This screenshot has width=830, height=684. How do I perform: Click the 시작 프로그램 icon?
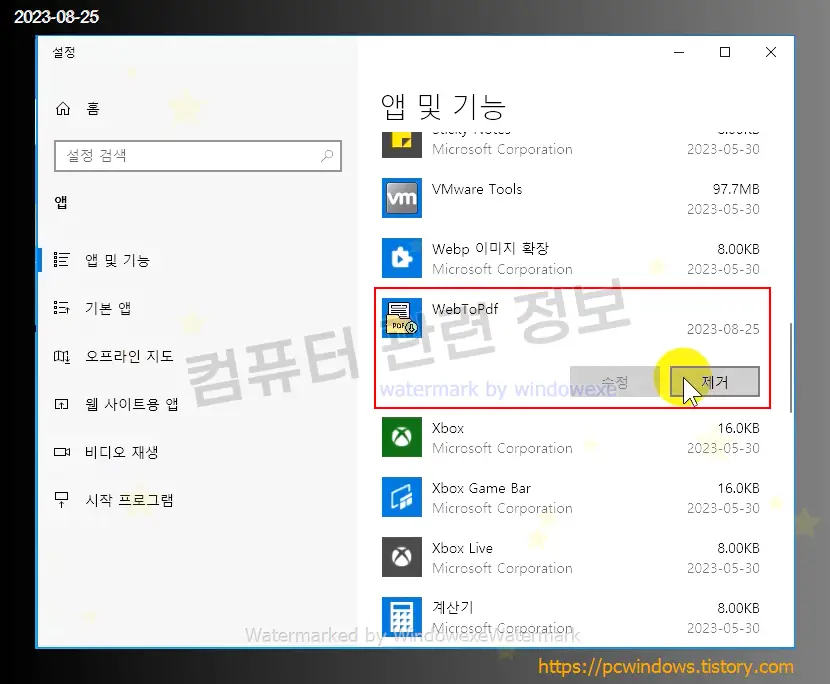(61, 500)
